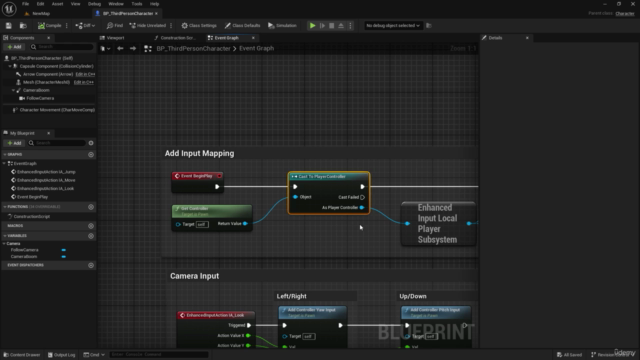Click the CameraBoom variable type pill
Viewport: 640px width, 360px height.
pyautogui.click(x=64, y=257)
